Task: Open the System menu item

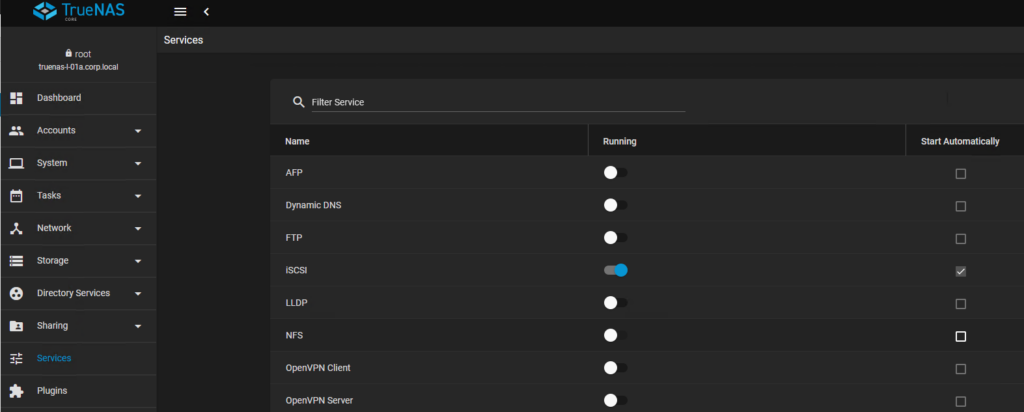Action: pyautogui.click(x=52, y=163)
